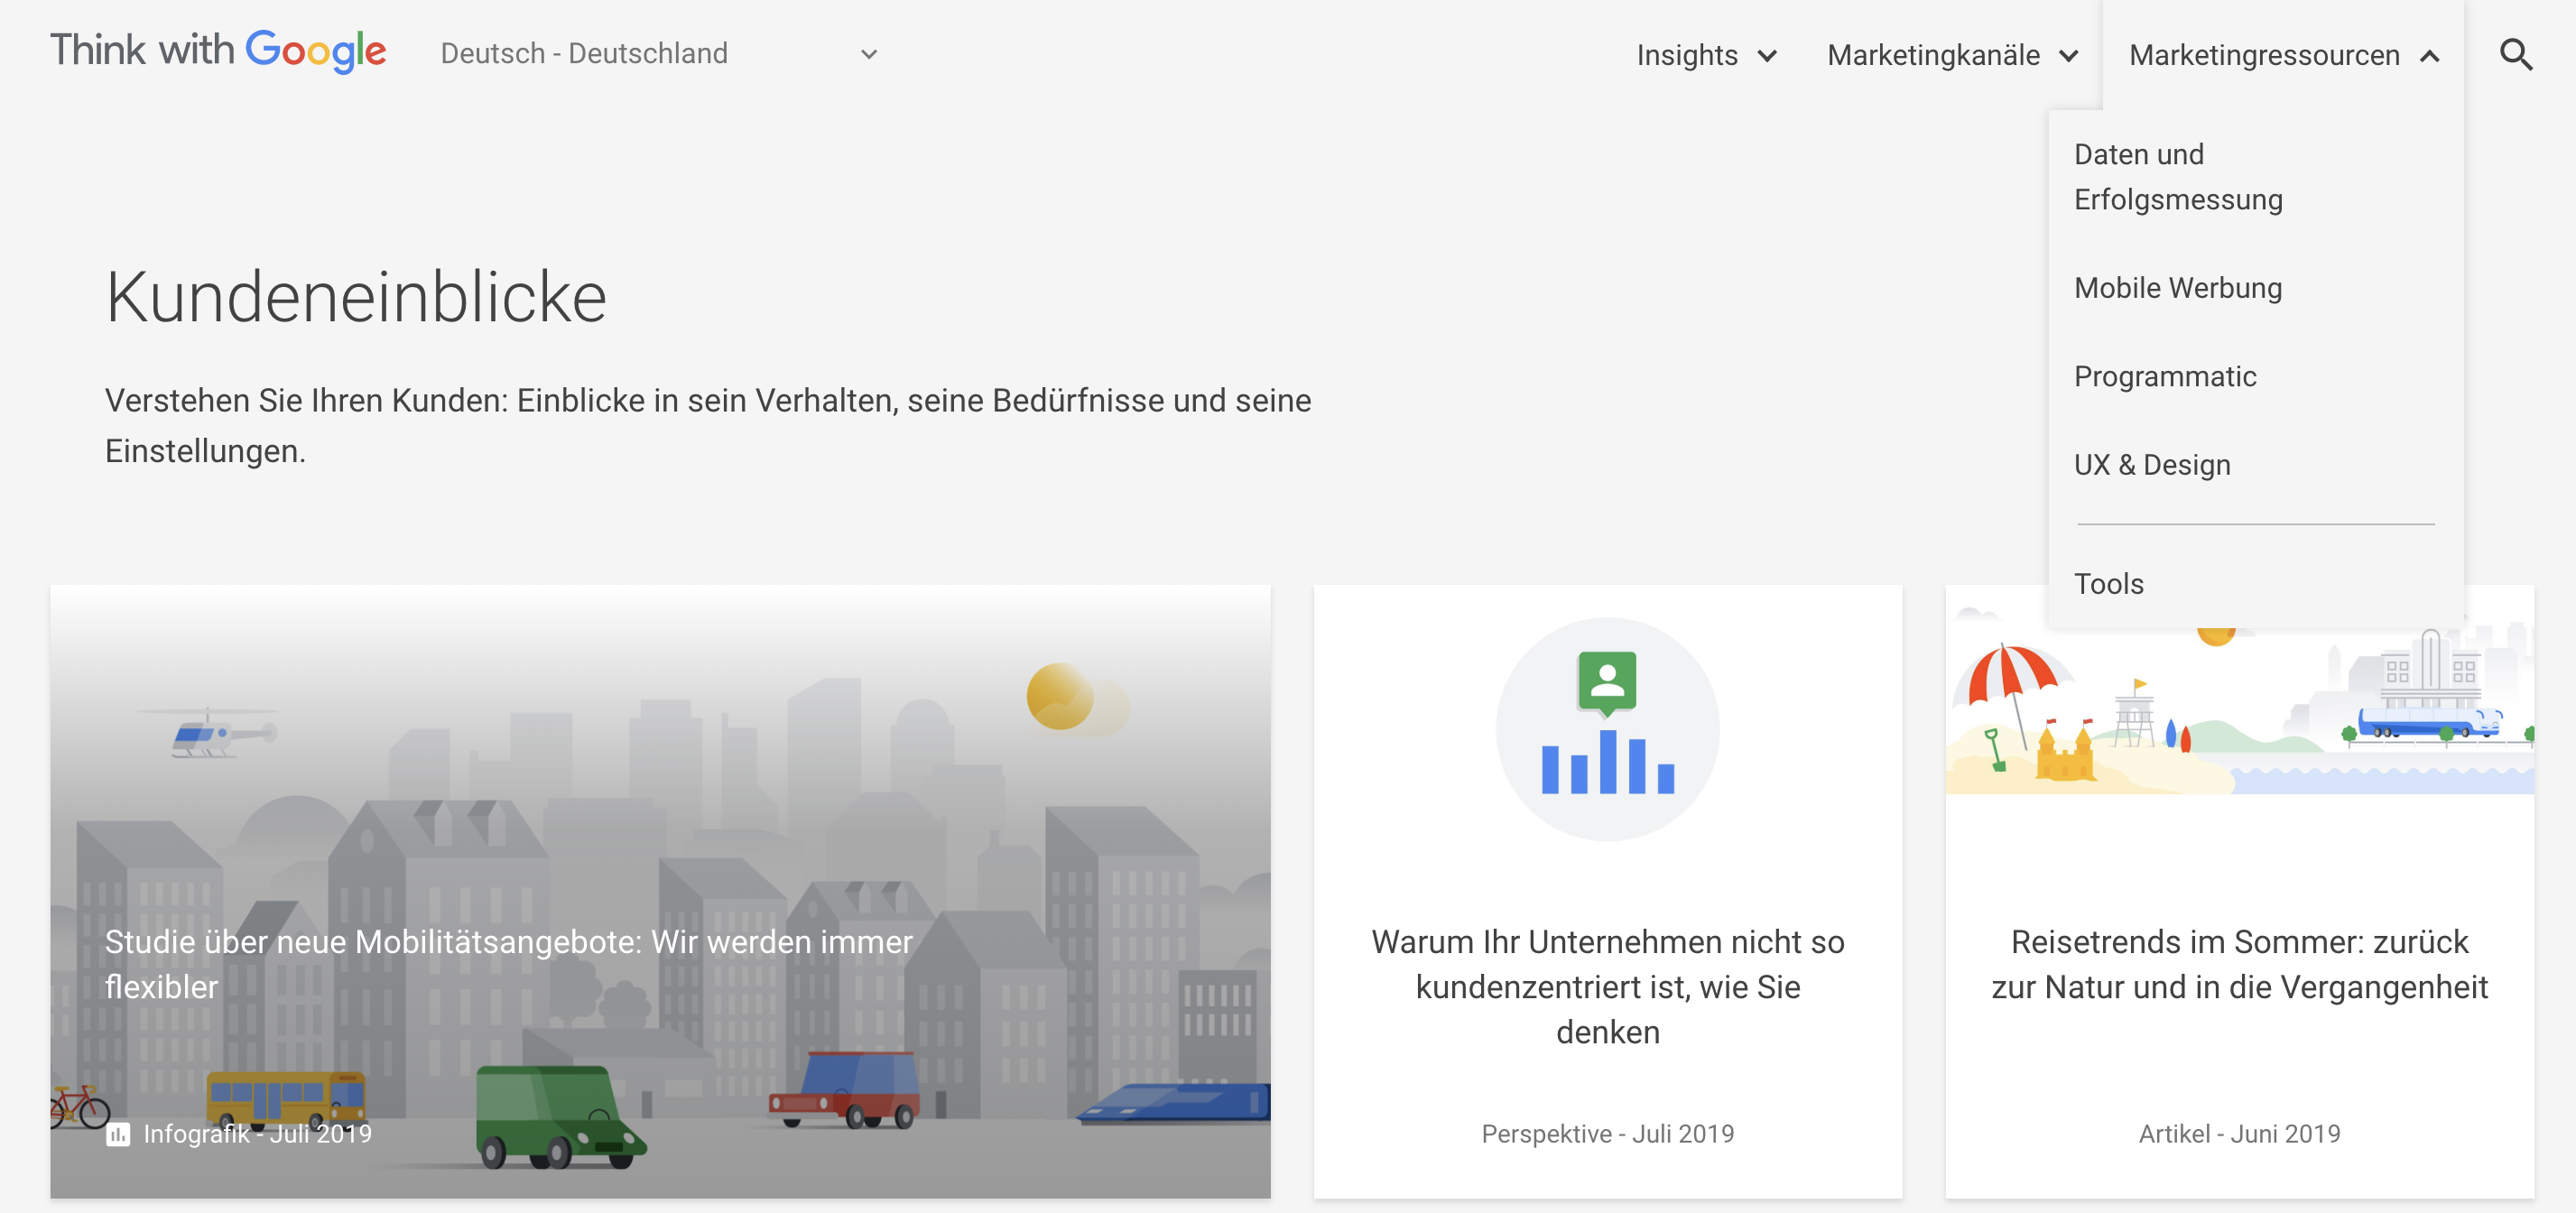
Task: Choose Tools from the menu
Action: [2109, 584]
